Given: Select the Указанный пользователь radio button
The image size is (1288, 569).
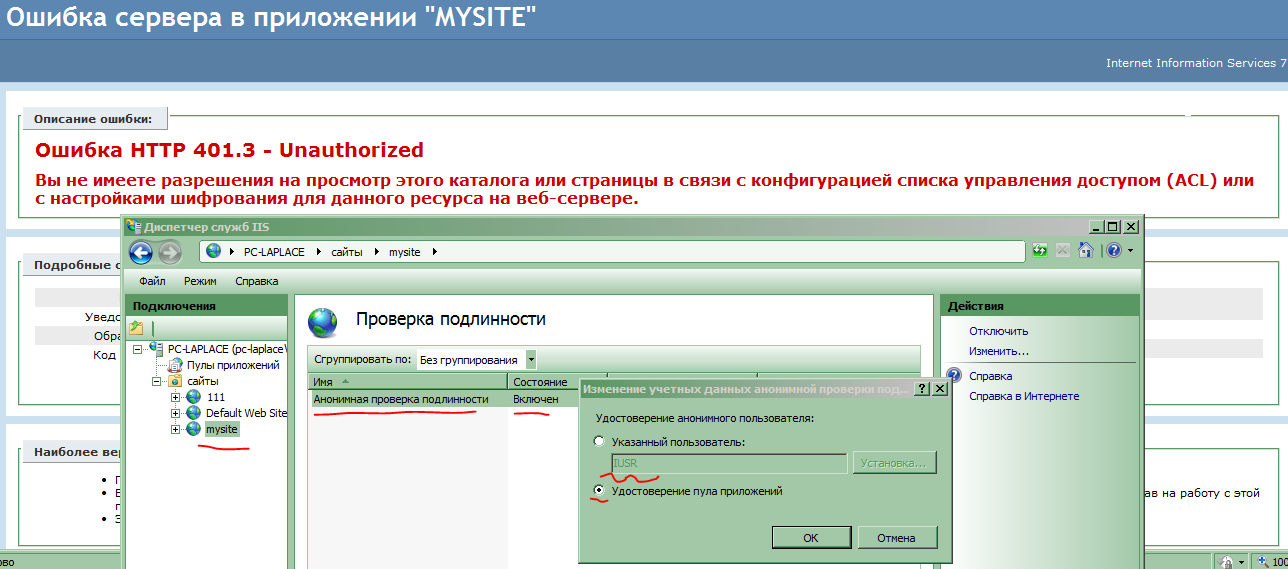Looking at the screenshot, I should [x=599, y=441].
